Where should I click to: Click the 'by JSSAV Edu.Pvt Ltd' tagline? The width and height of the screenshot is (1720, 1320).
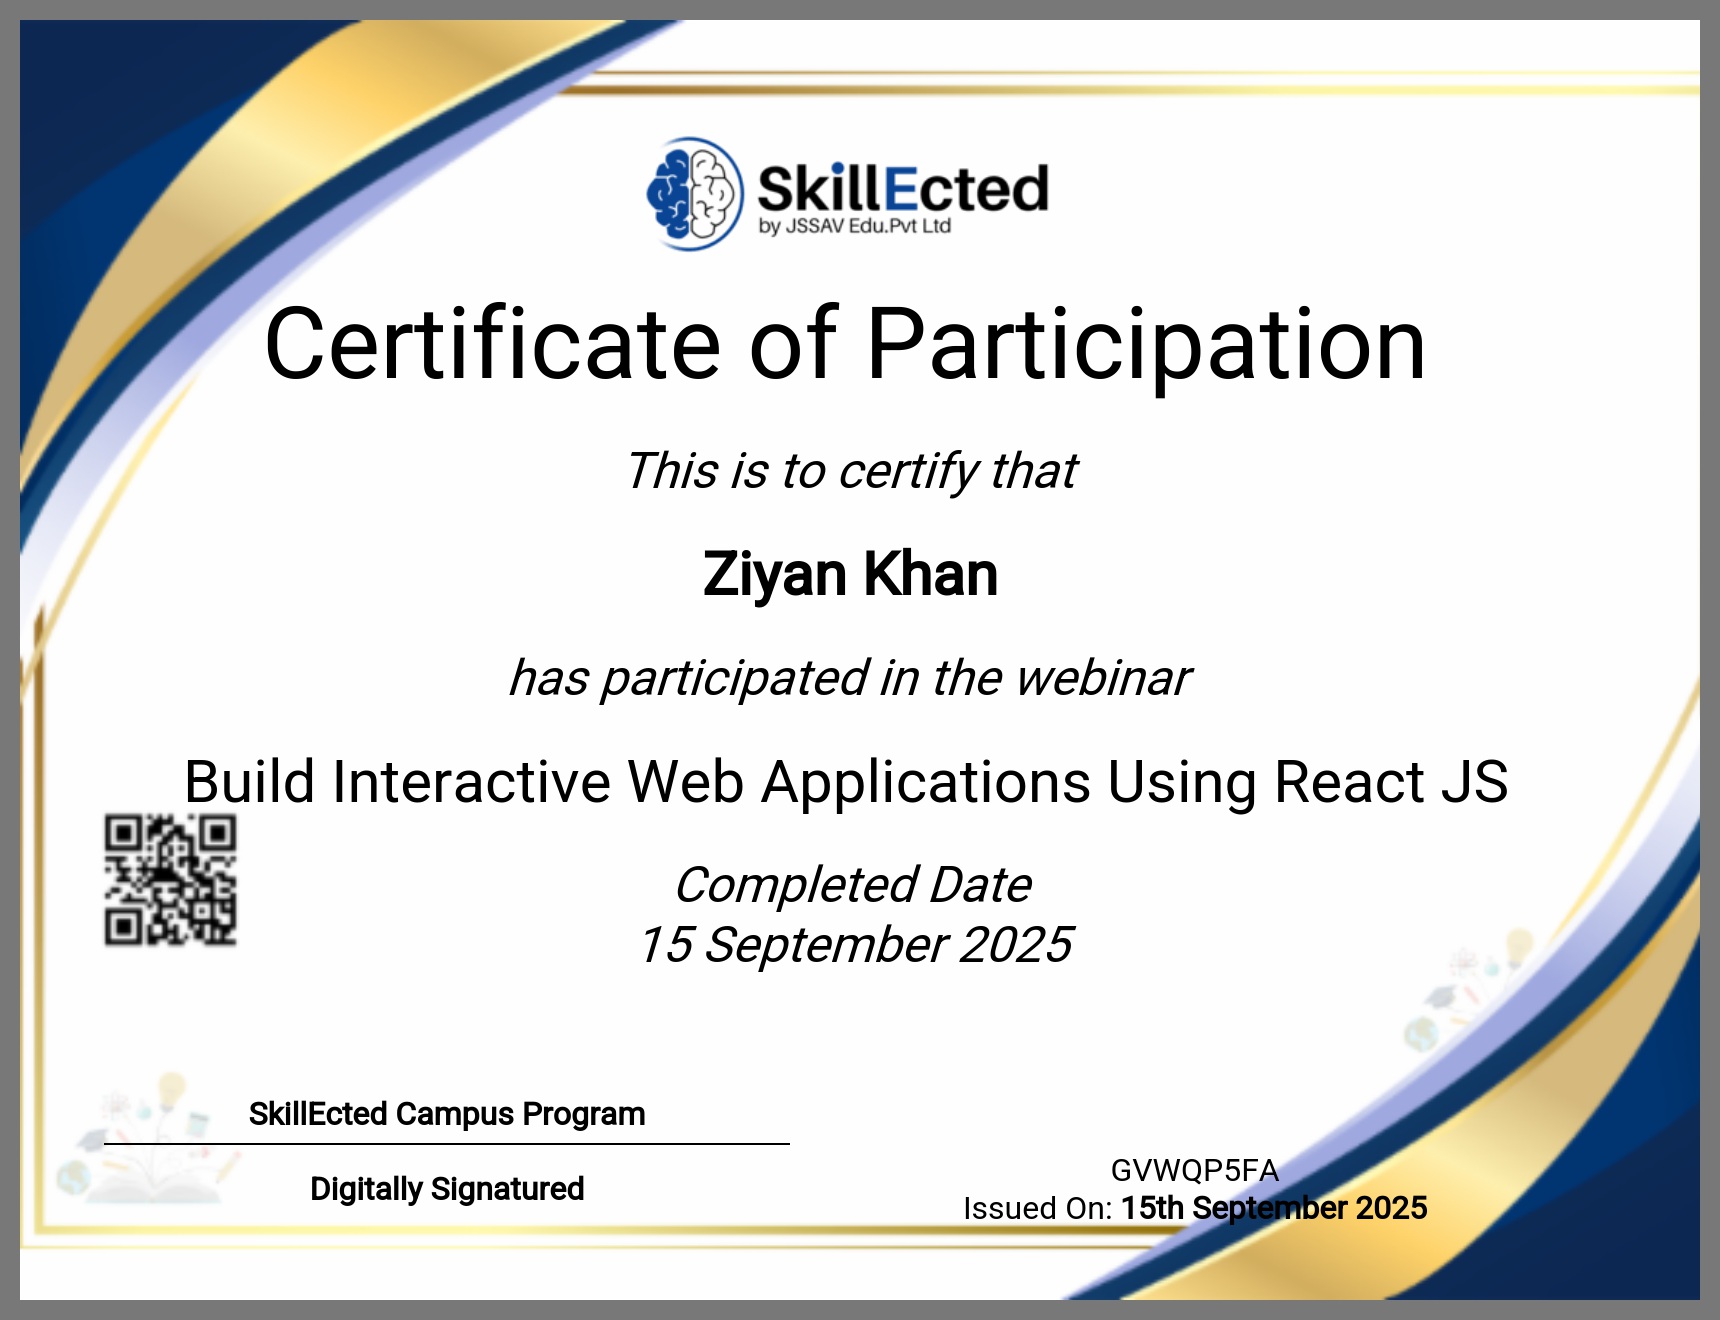pos(854,227)
